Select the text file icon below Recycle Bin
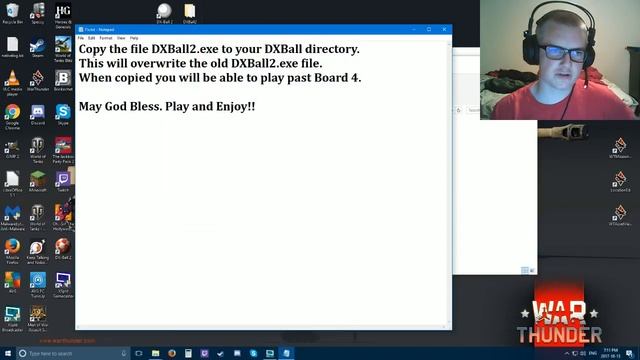This screenshot has height=360, width=640. click(x=12, y=47)
